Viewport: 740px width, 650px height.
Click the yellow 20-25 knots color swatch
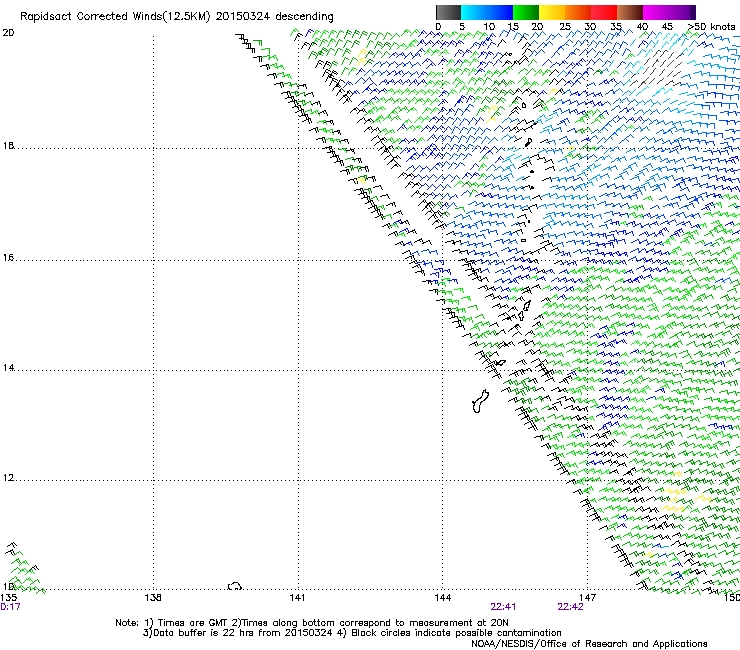point(552,12)
